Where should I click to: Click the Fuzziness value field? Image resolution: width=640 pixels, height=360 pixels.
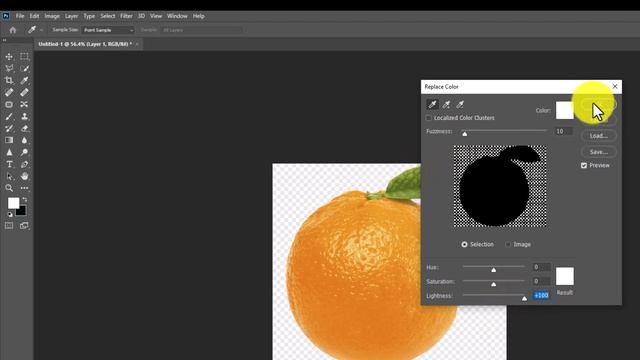click(x=563, y=131)
